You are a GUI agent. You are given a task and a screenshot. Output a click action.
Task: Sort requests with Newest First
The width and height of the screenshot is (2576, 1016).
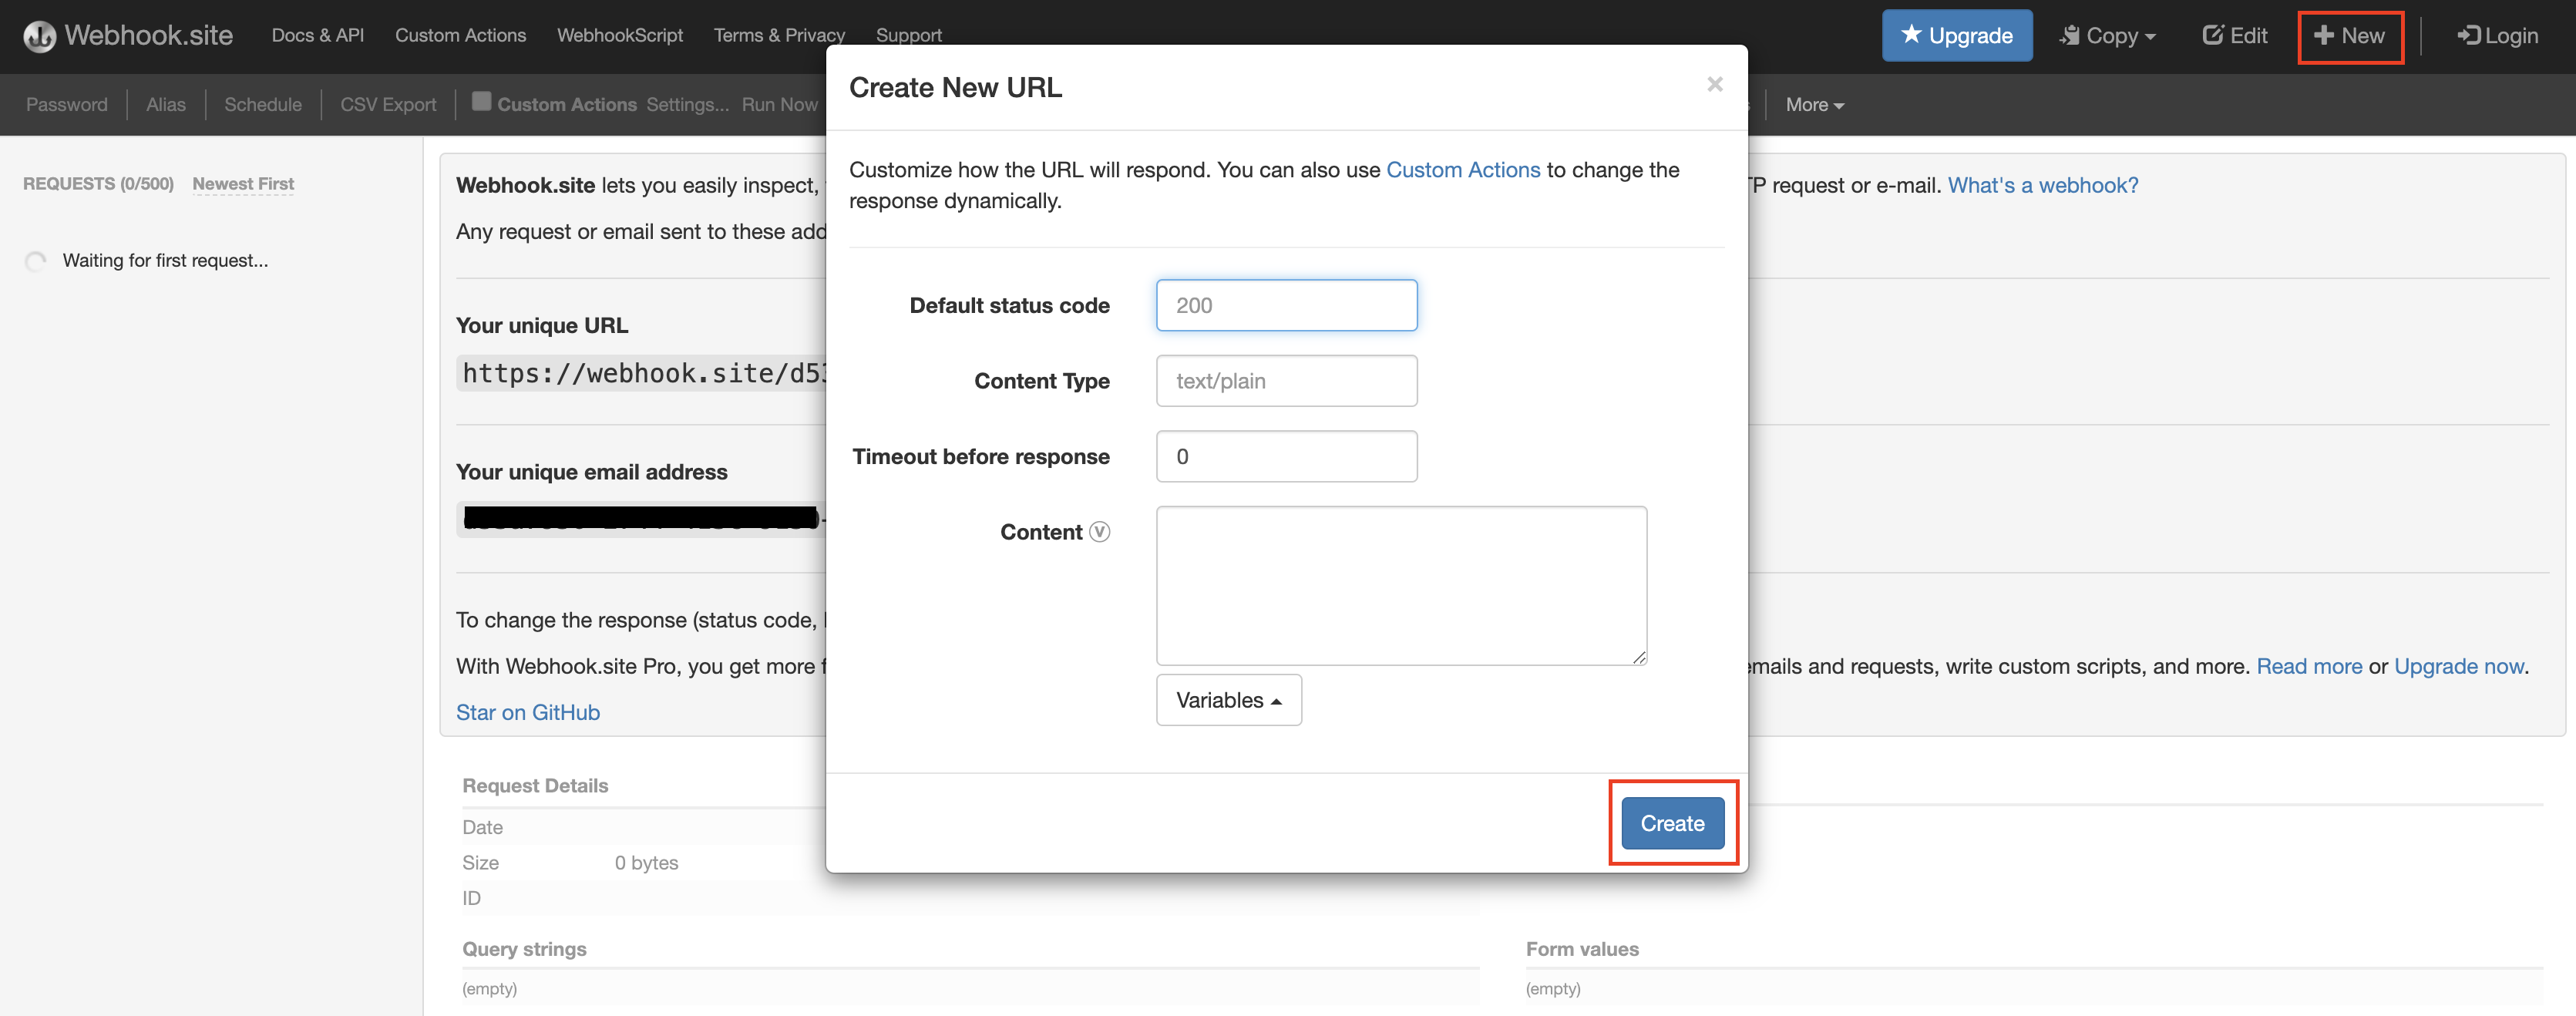[x=242, y=183]
